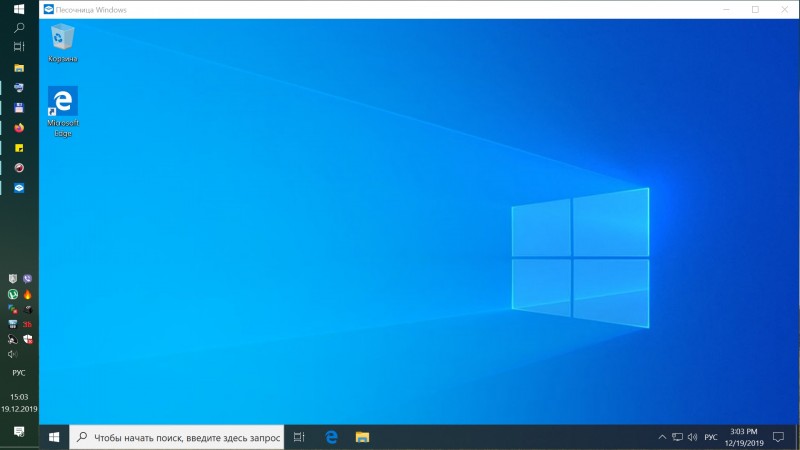Switch to Firefox on the host taskbar
Screen dimensions: 800x450
[19, 128]
